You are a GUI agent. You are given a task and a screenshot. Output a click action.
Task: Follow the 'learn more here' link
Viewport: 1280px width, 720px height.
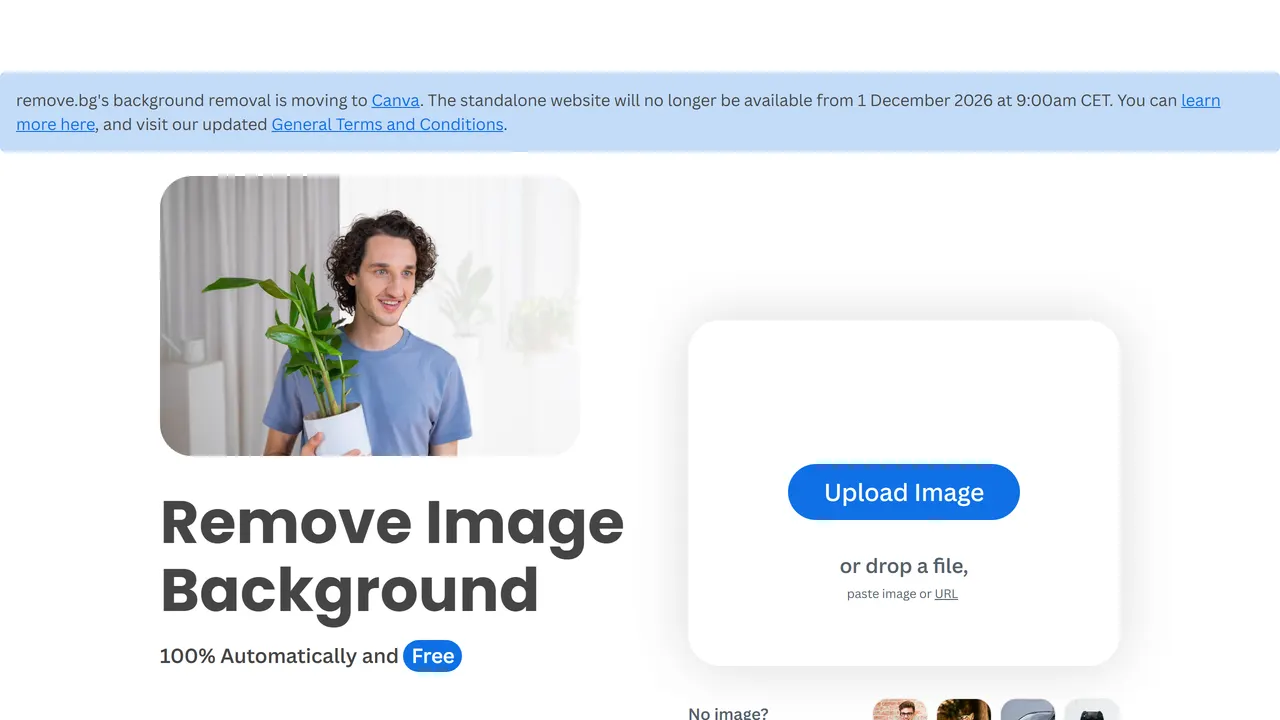1200,100
